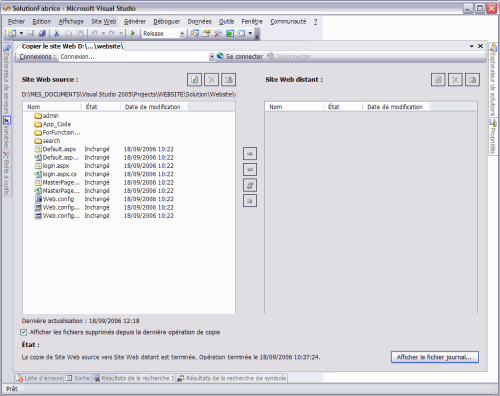500x396 pixels.
Task: Close the Copier le site Web document
Action: pyautogui.click(x=480, y=46)
